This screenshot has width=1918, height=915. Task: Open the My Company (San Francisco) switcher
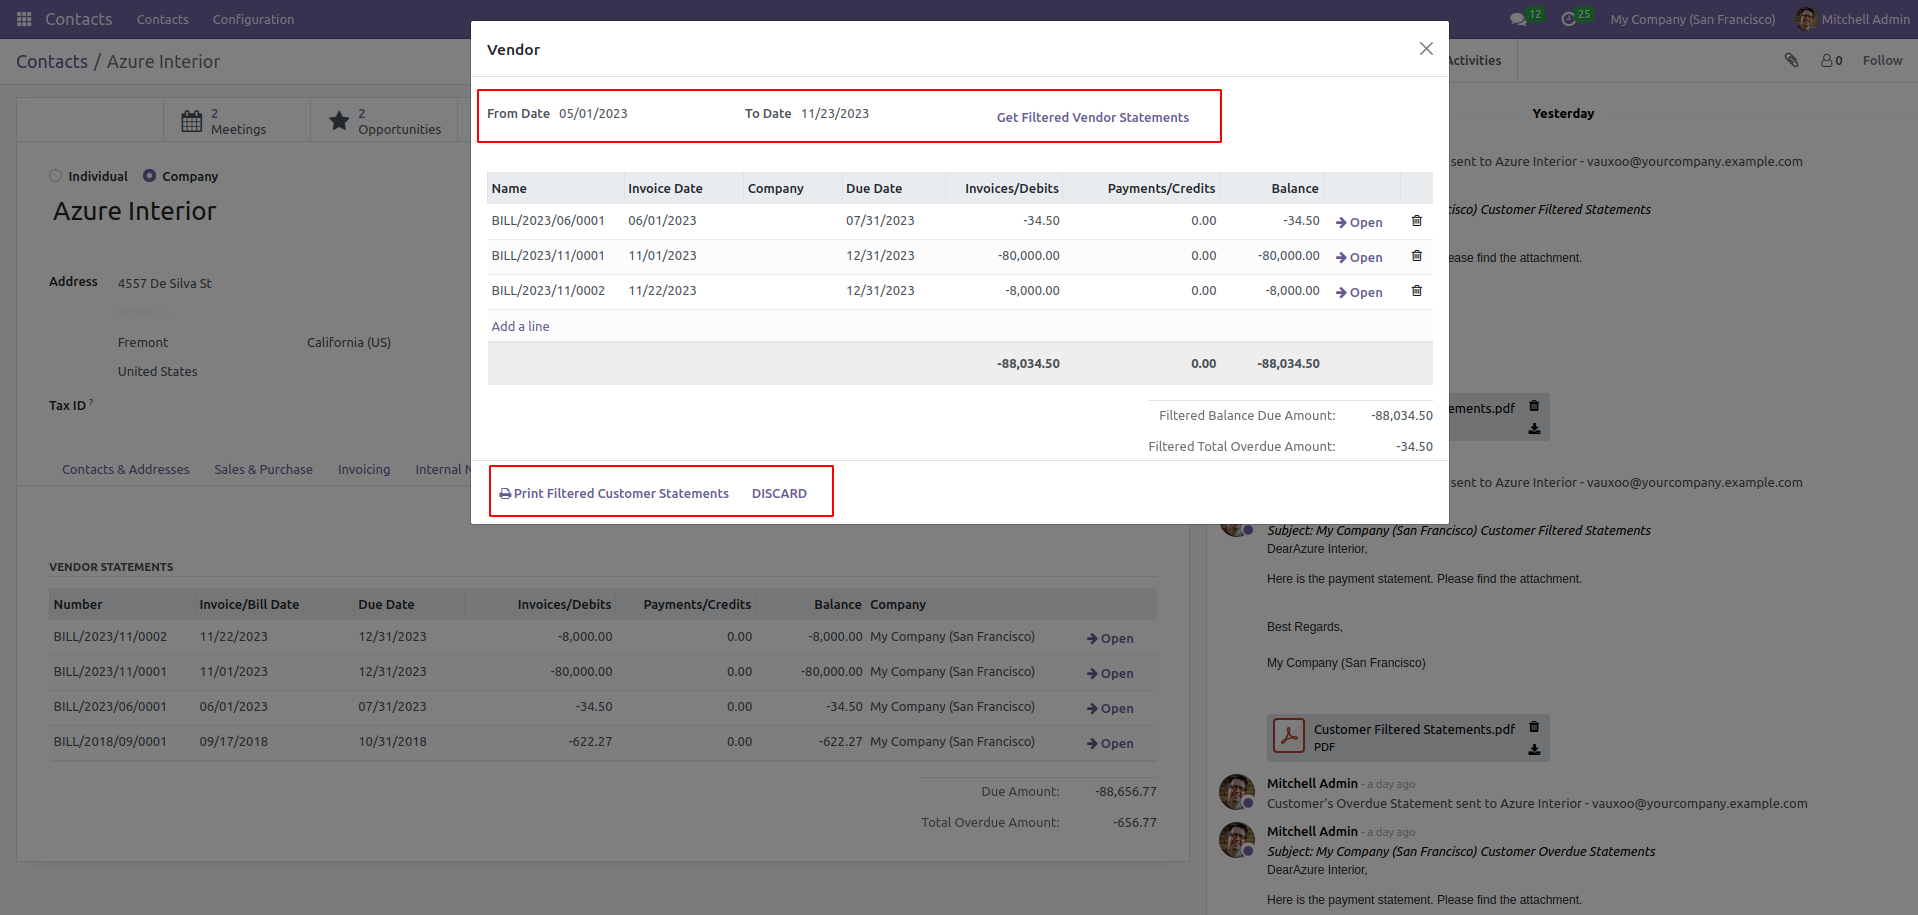pos(1693,19)
